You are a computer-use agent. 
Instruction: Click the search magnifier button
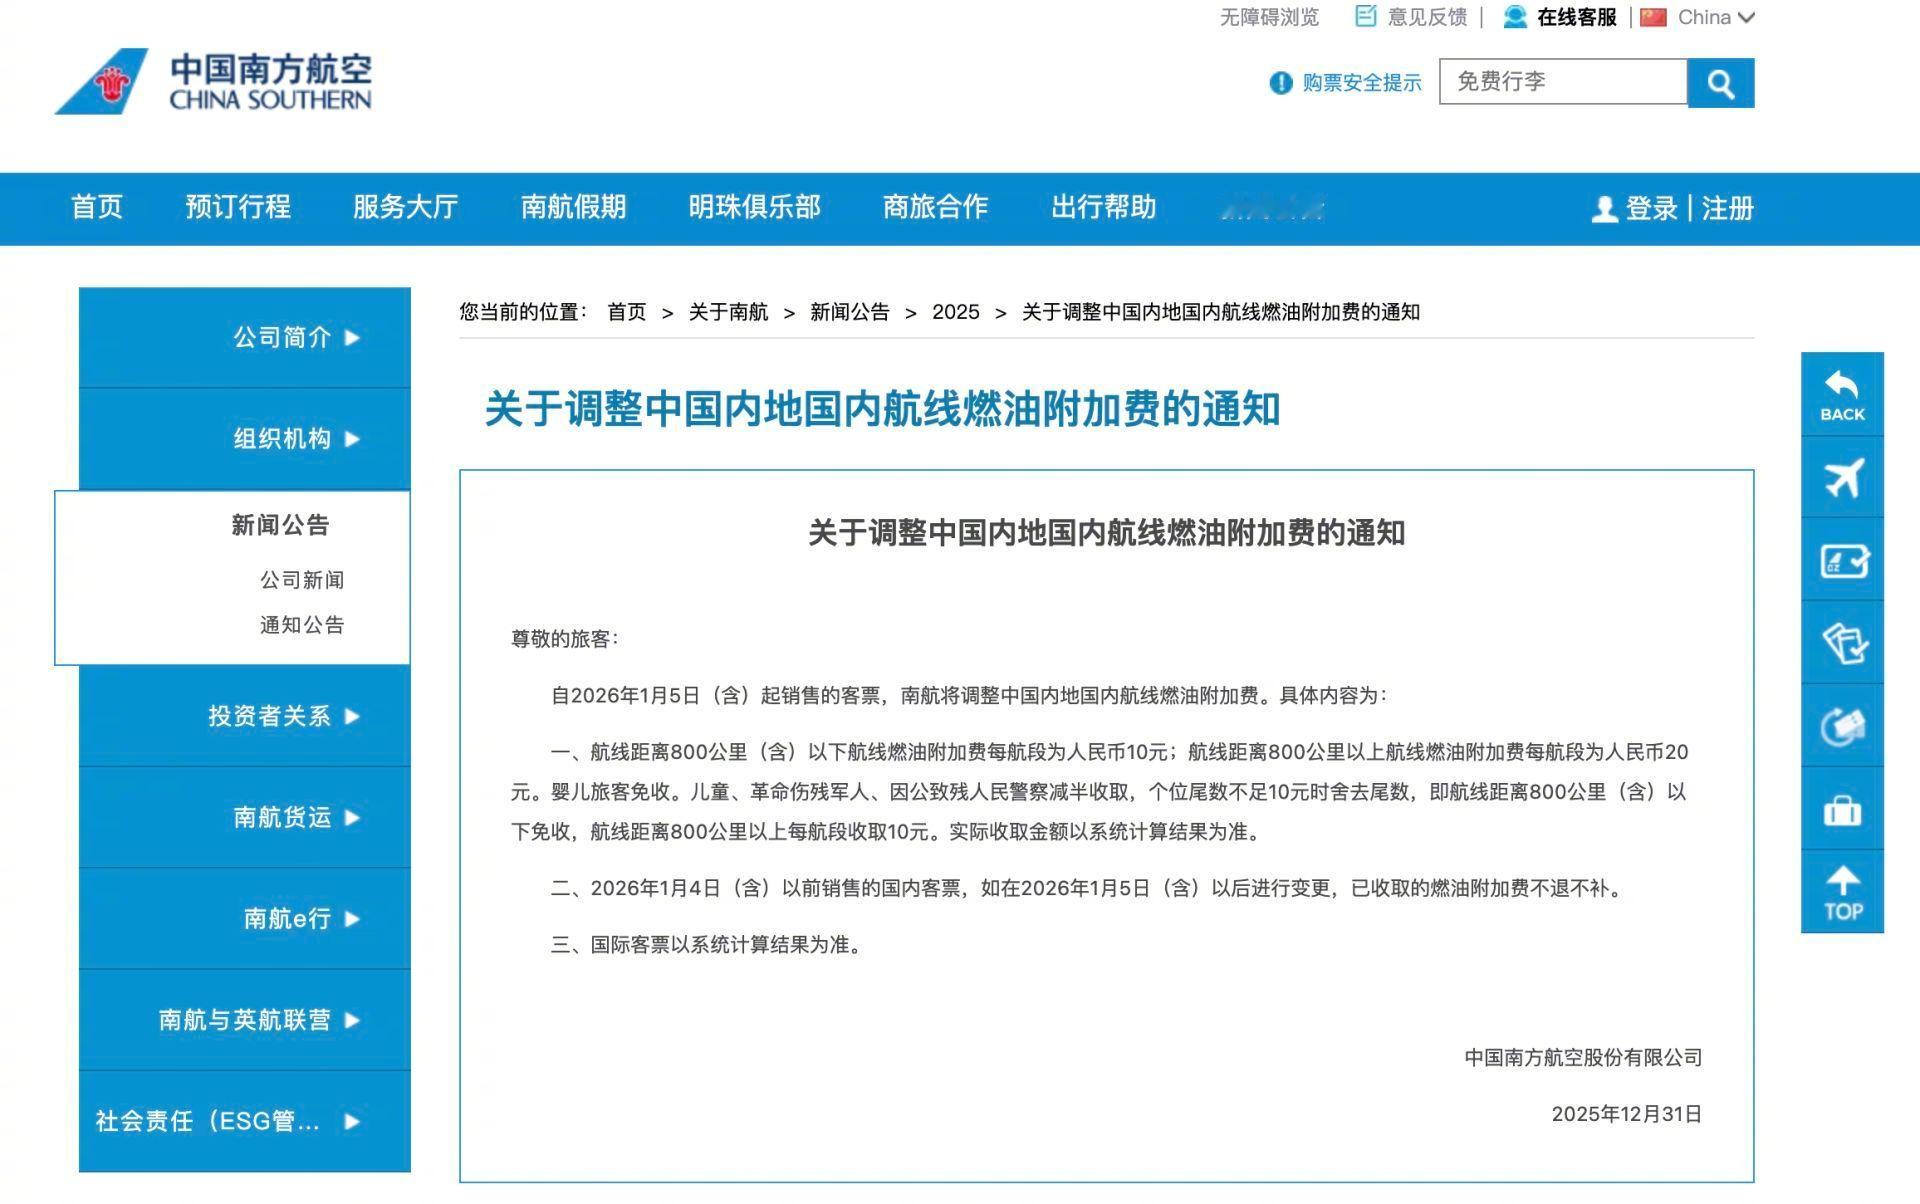pos(1720,83)
